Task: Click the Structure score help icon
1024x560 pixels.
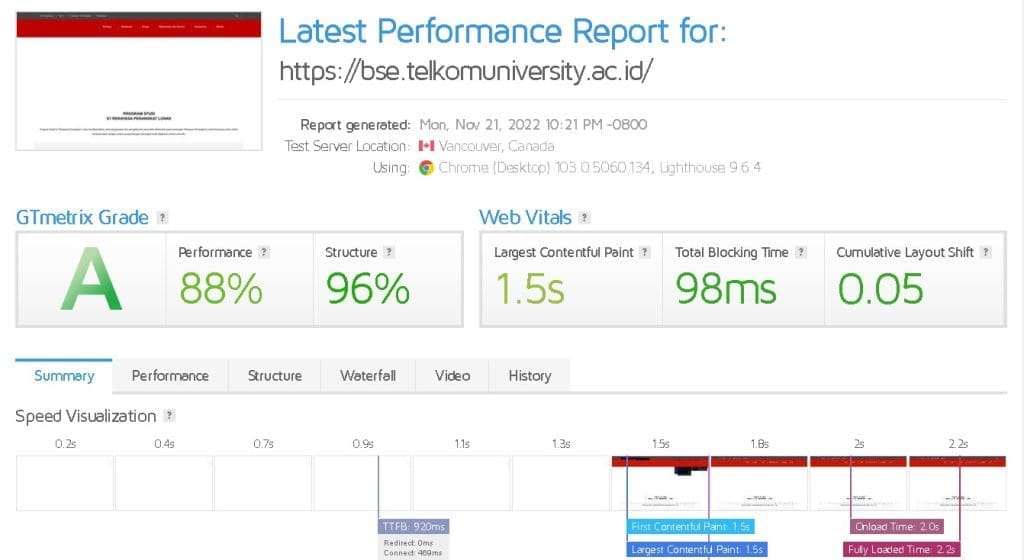Action: click(x=389, y=252)
